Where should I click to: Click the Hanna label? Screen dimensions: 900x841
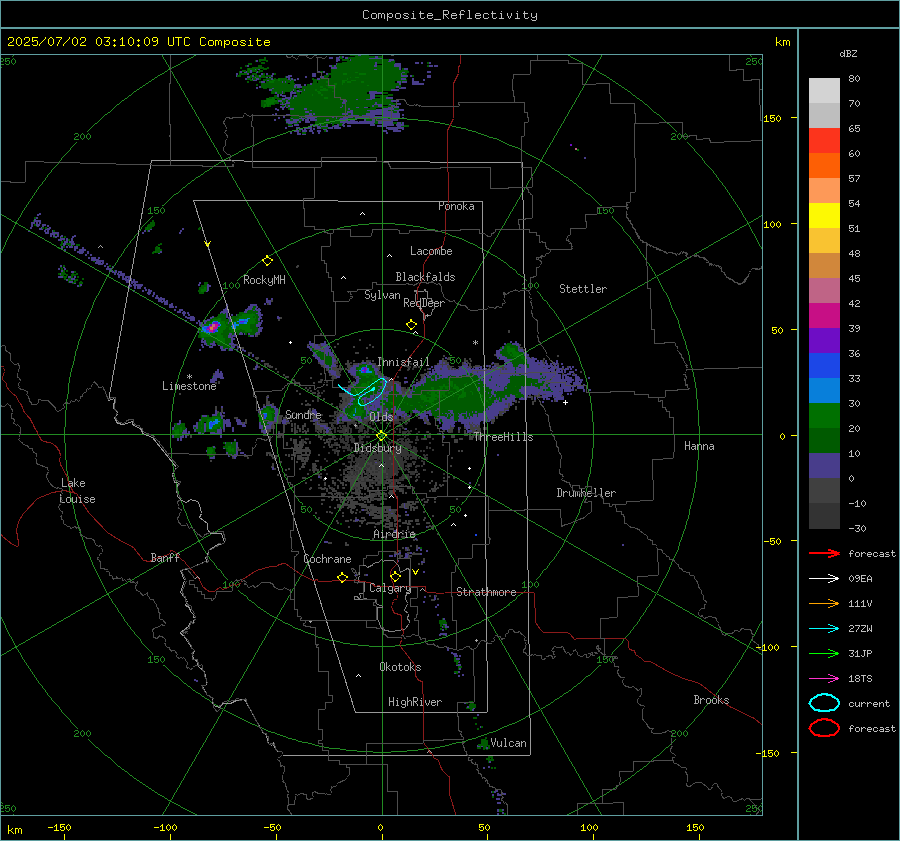[699, 446]
